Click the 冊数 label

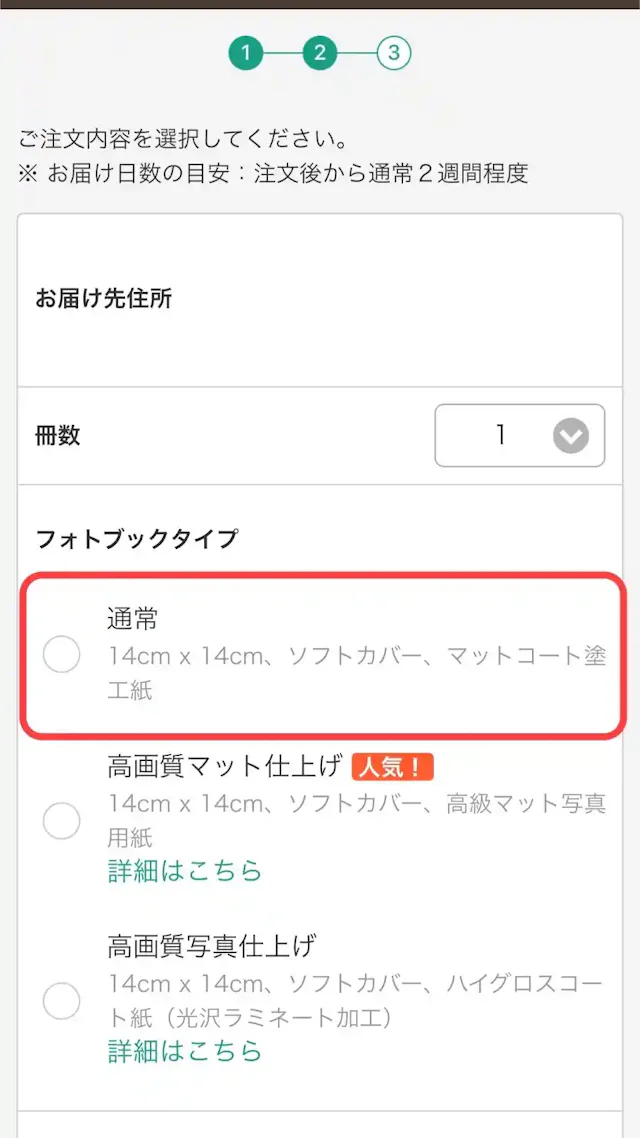tap(58, 435)
